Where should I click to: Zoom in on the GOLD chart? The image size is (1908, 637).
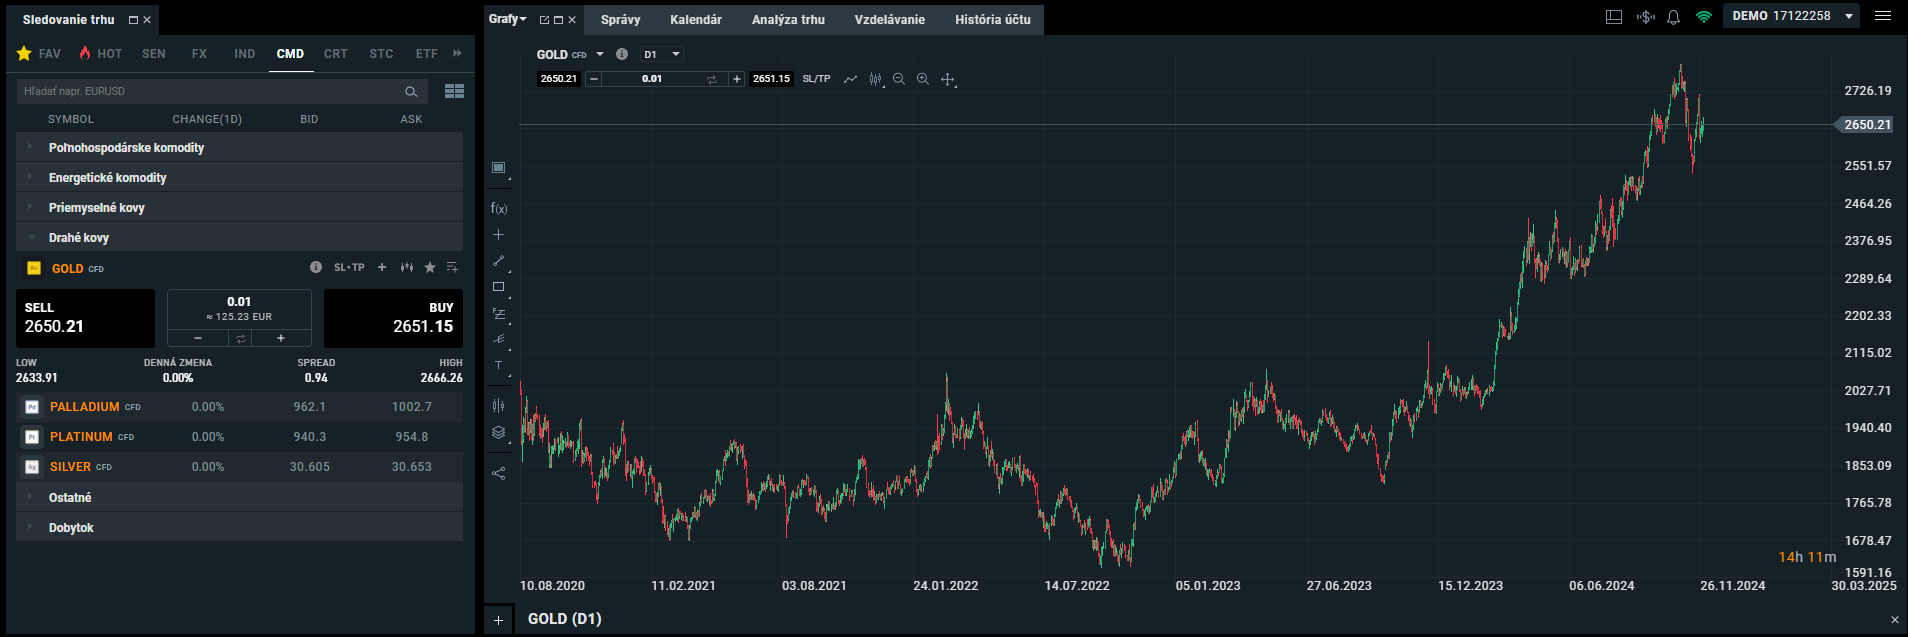tap(922, 79)
